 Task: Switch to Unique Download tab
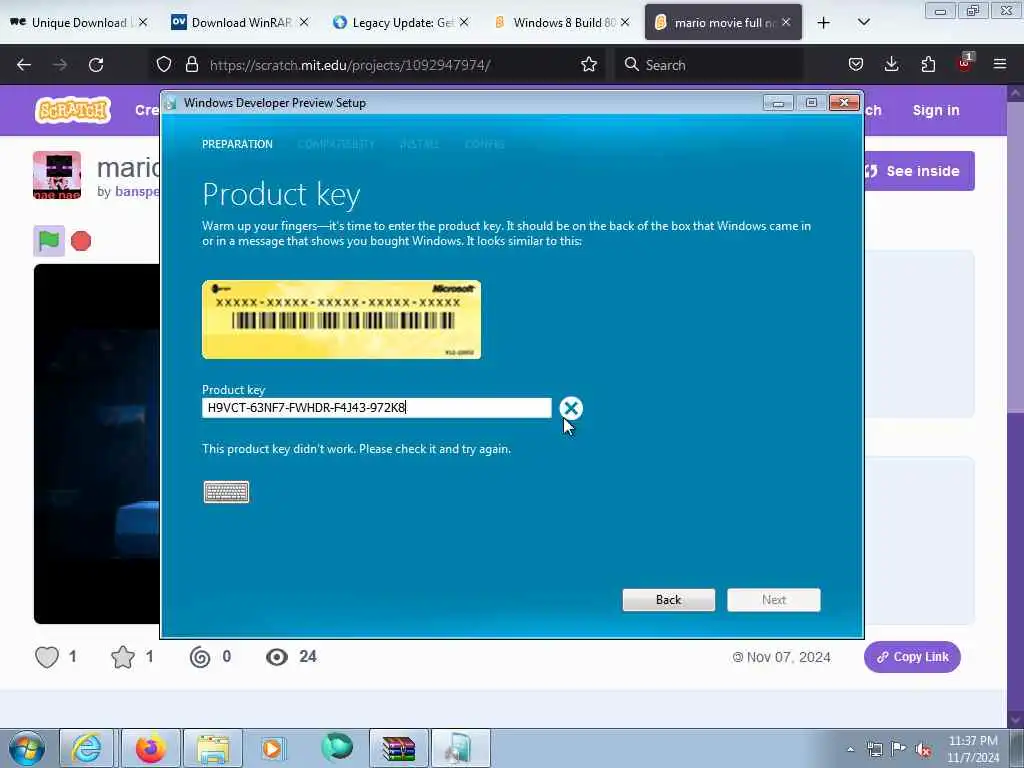pyautogui.click(x=78, y=23)
